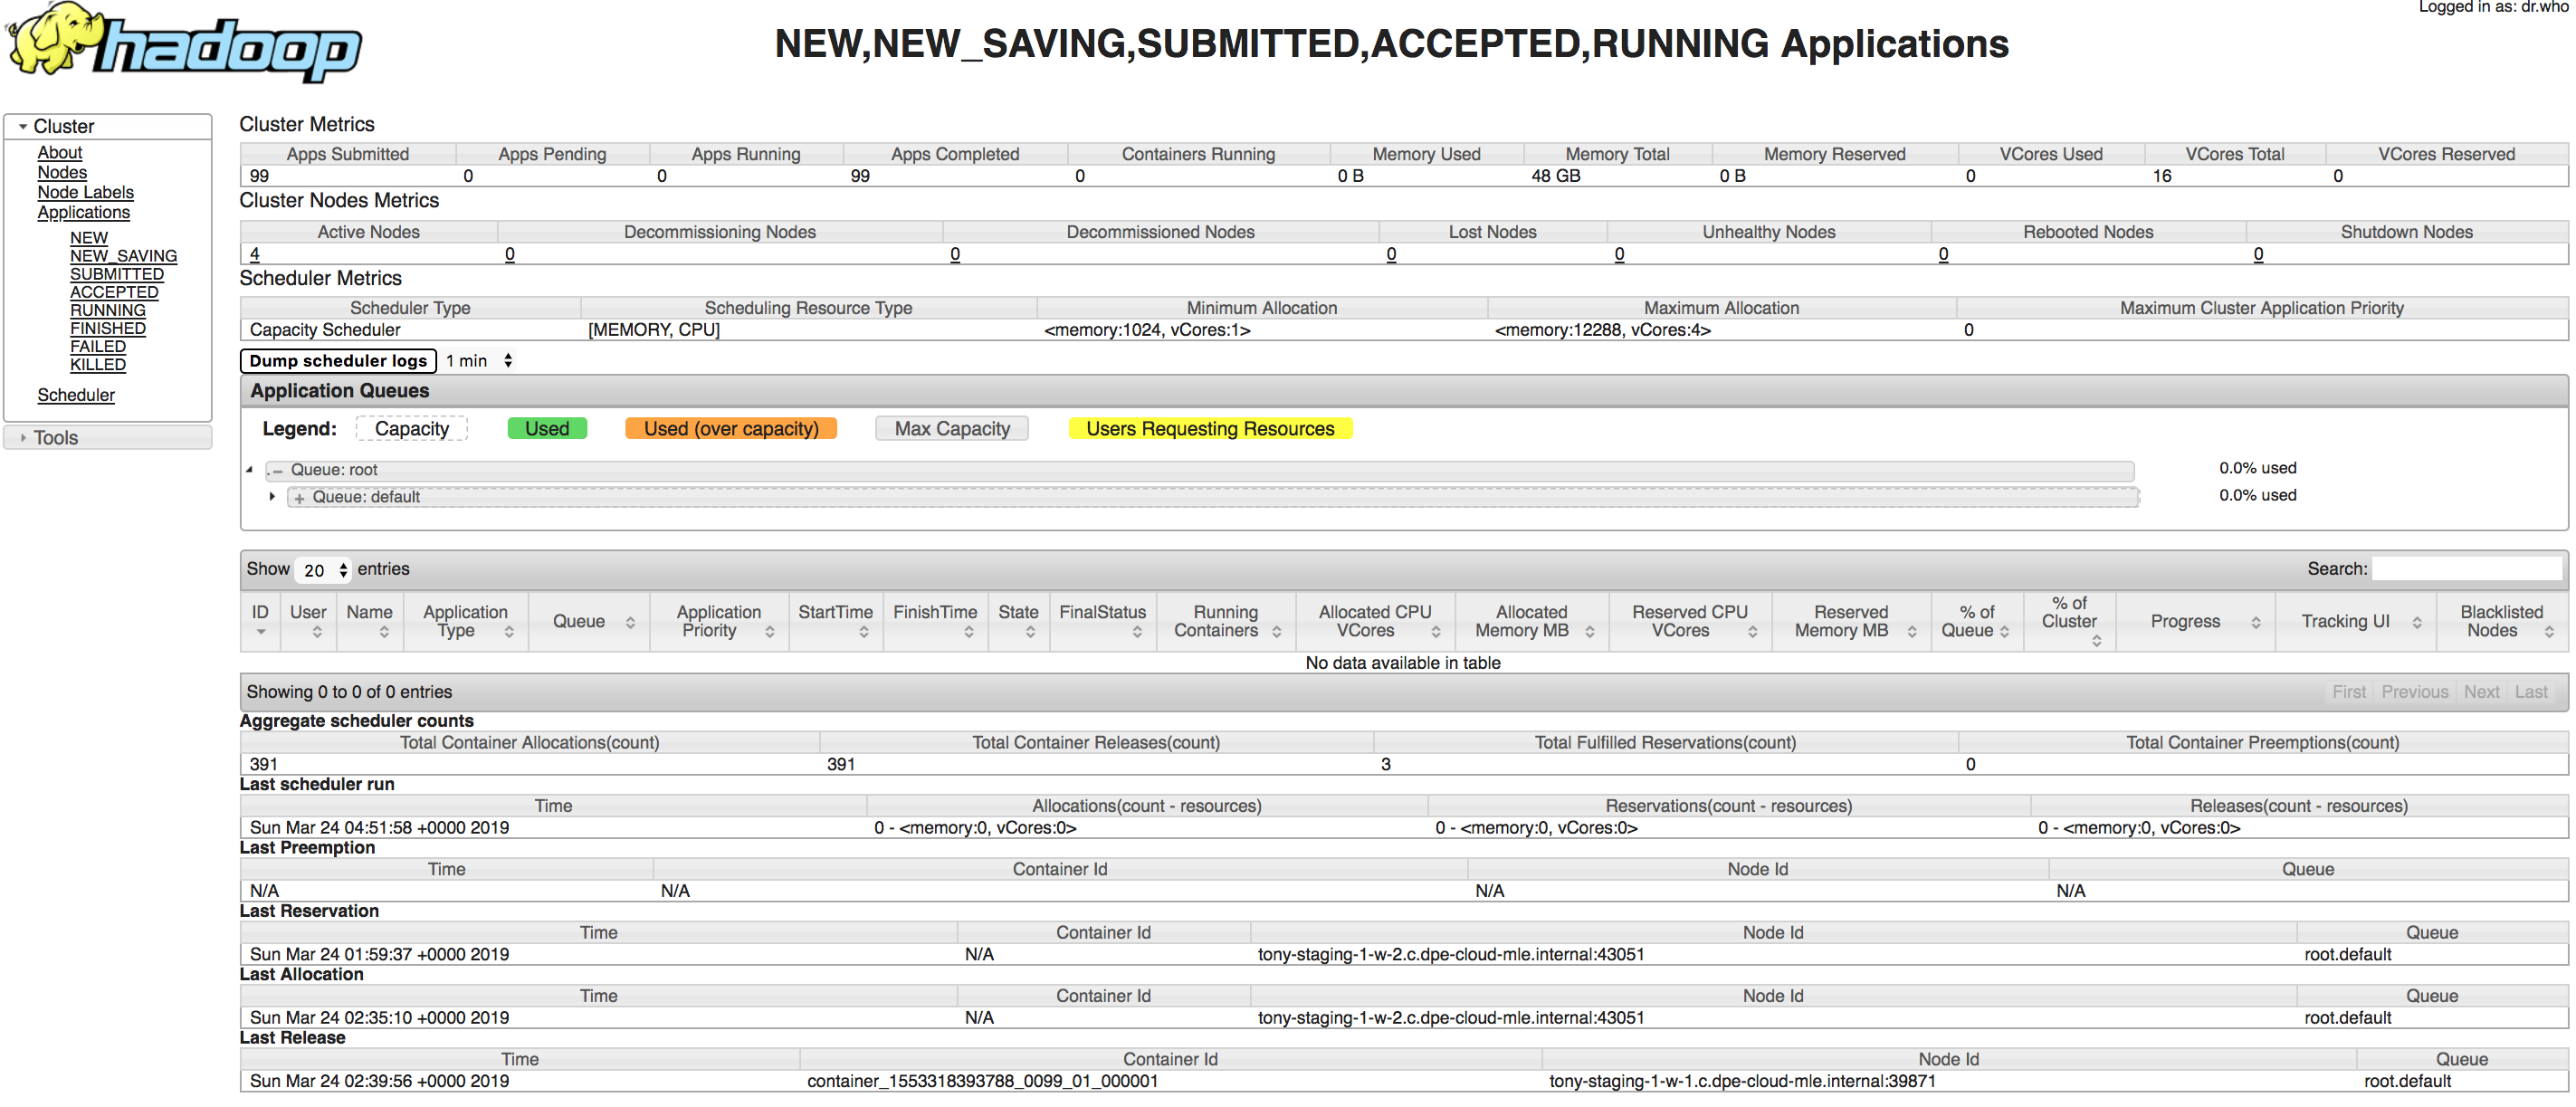
Task: Sort by StartTime column
Action: point(835,621)
